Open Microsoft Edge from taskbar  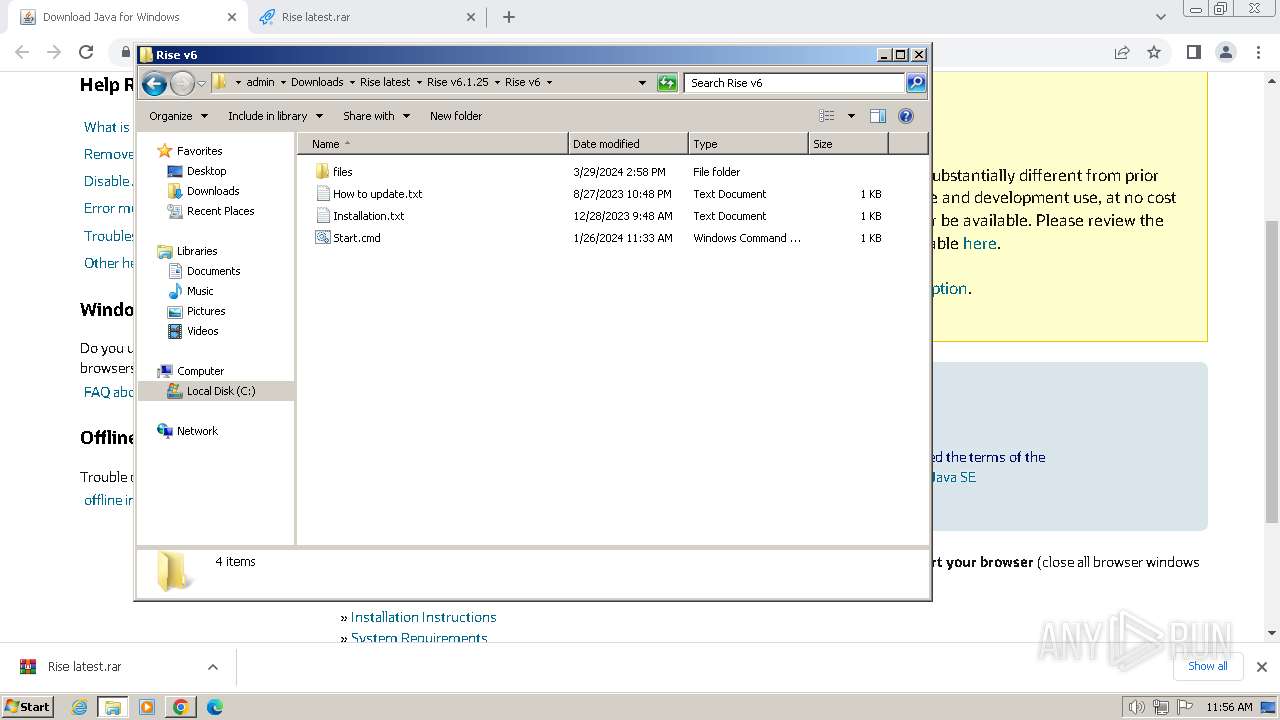click(214, 707)
